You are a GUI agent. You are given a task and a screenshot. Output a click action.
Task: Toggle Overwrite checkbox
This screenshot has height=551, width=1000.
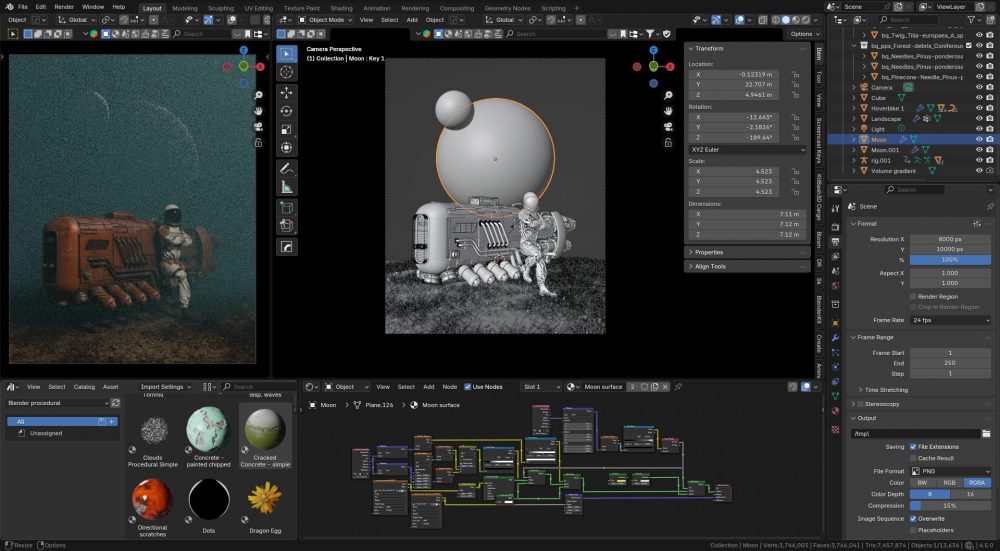pyautogui.click(x=913, y=519)
